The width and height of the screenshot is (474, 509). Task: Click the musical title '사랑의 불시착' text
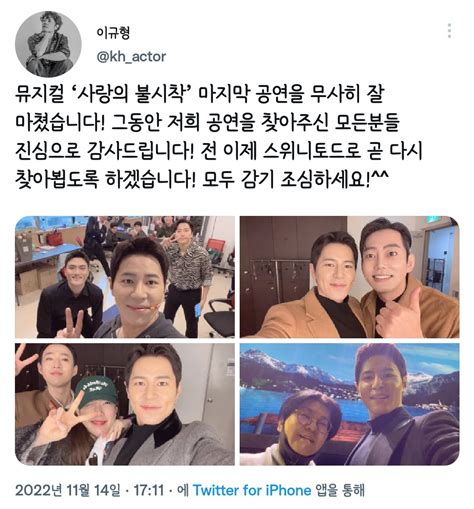click(132, 94)
